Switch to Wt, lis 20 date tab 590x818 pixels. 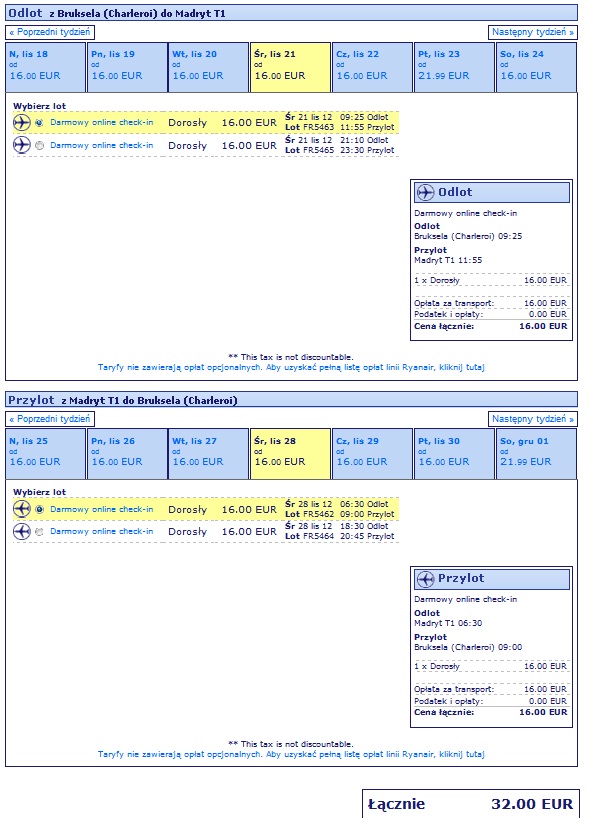[x=209, y=67]
